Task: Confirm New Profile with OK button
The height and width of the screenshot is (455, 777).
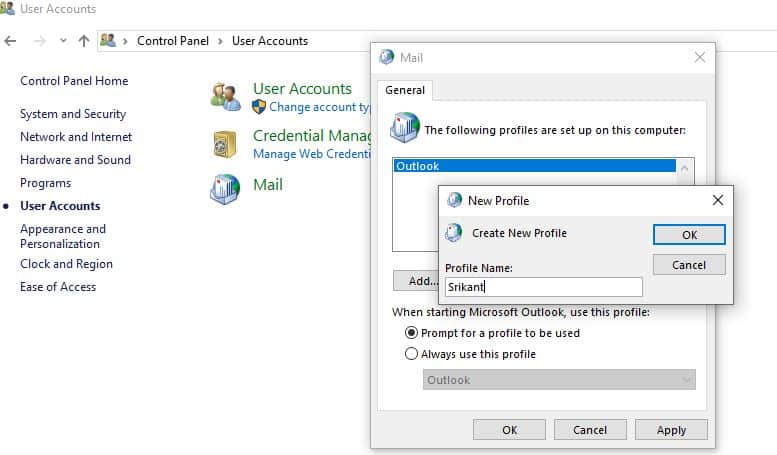Action: click(x=689, y=234)
